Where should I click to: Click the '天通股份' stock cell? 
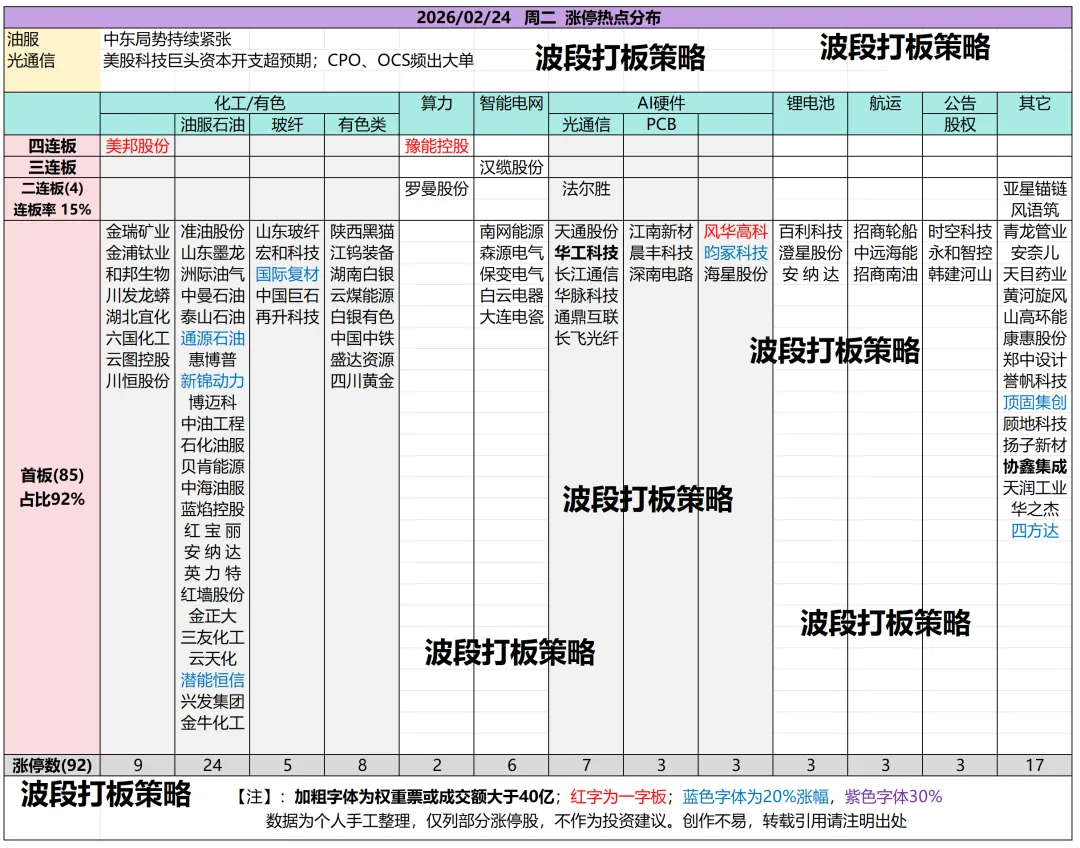coord(586,231)
